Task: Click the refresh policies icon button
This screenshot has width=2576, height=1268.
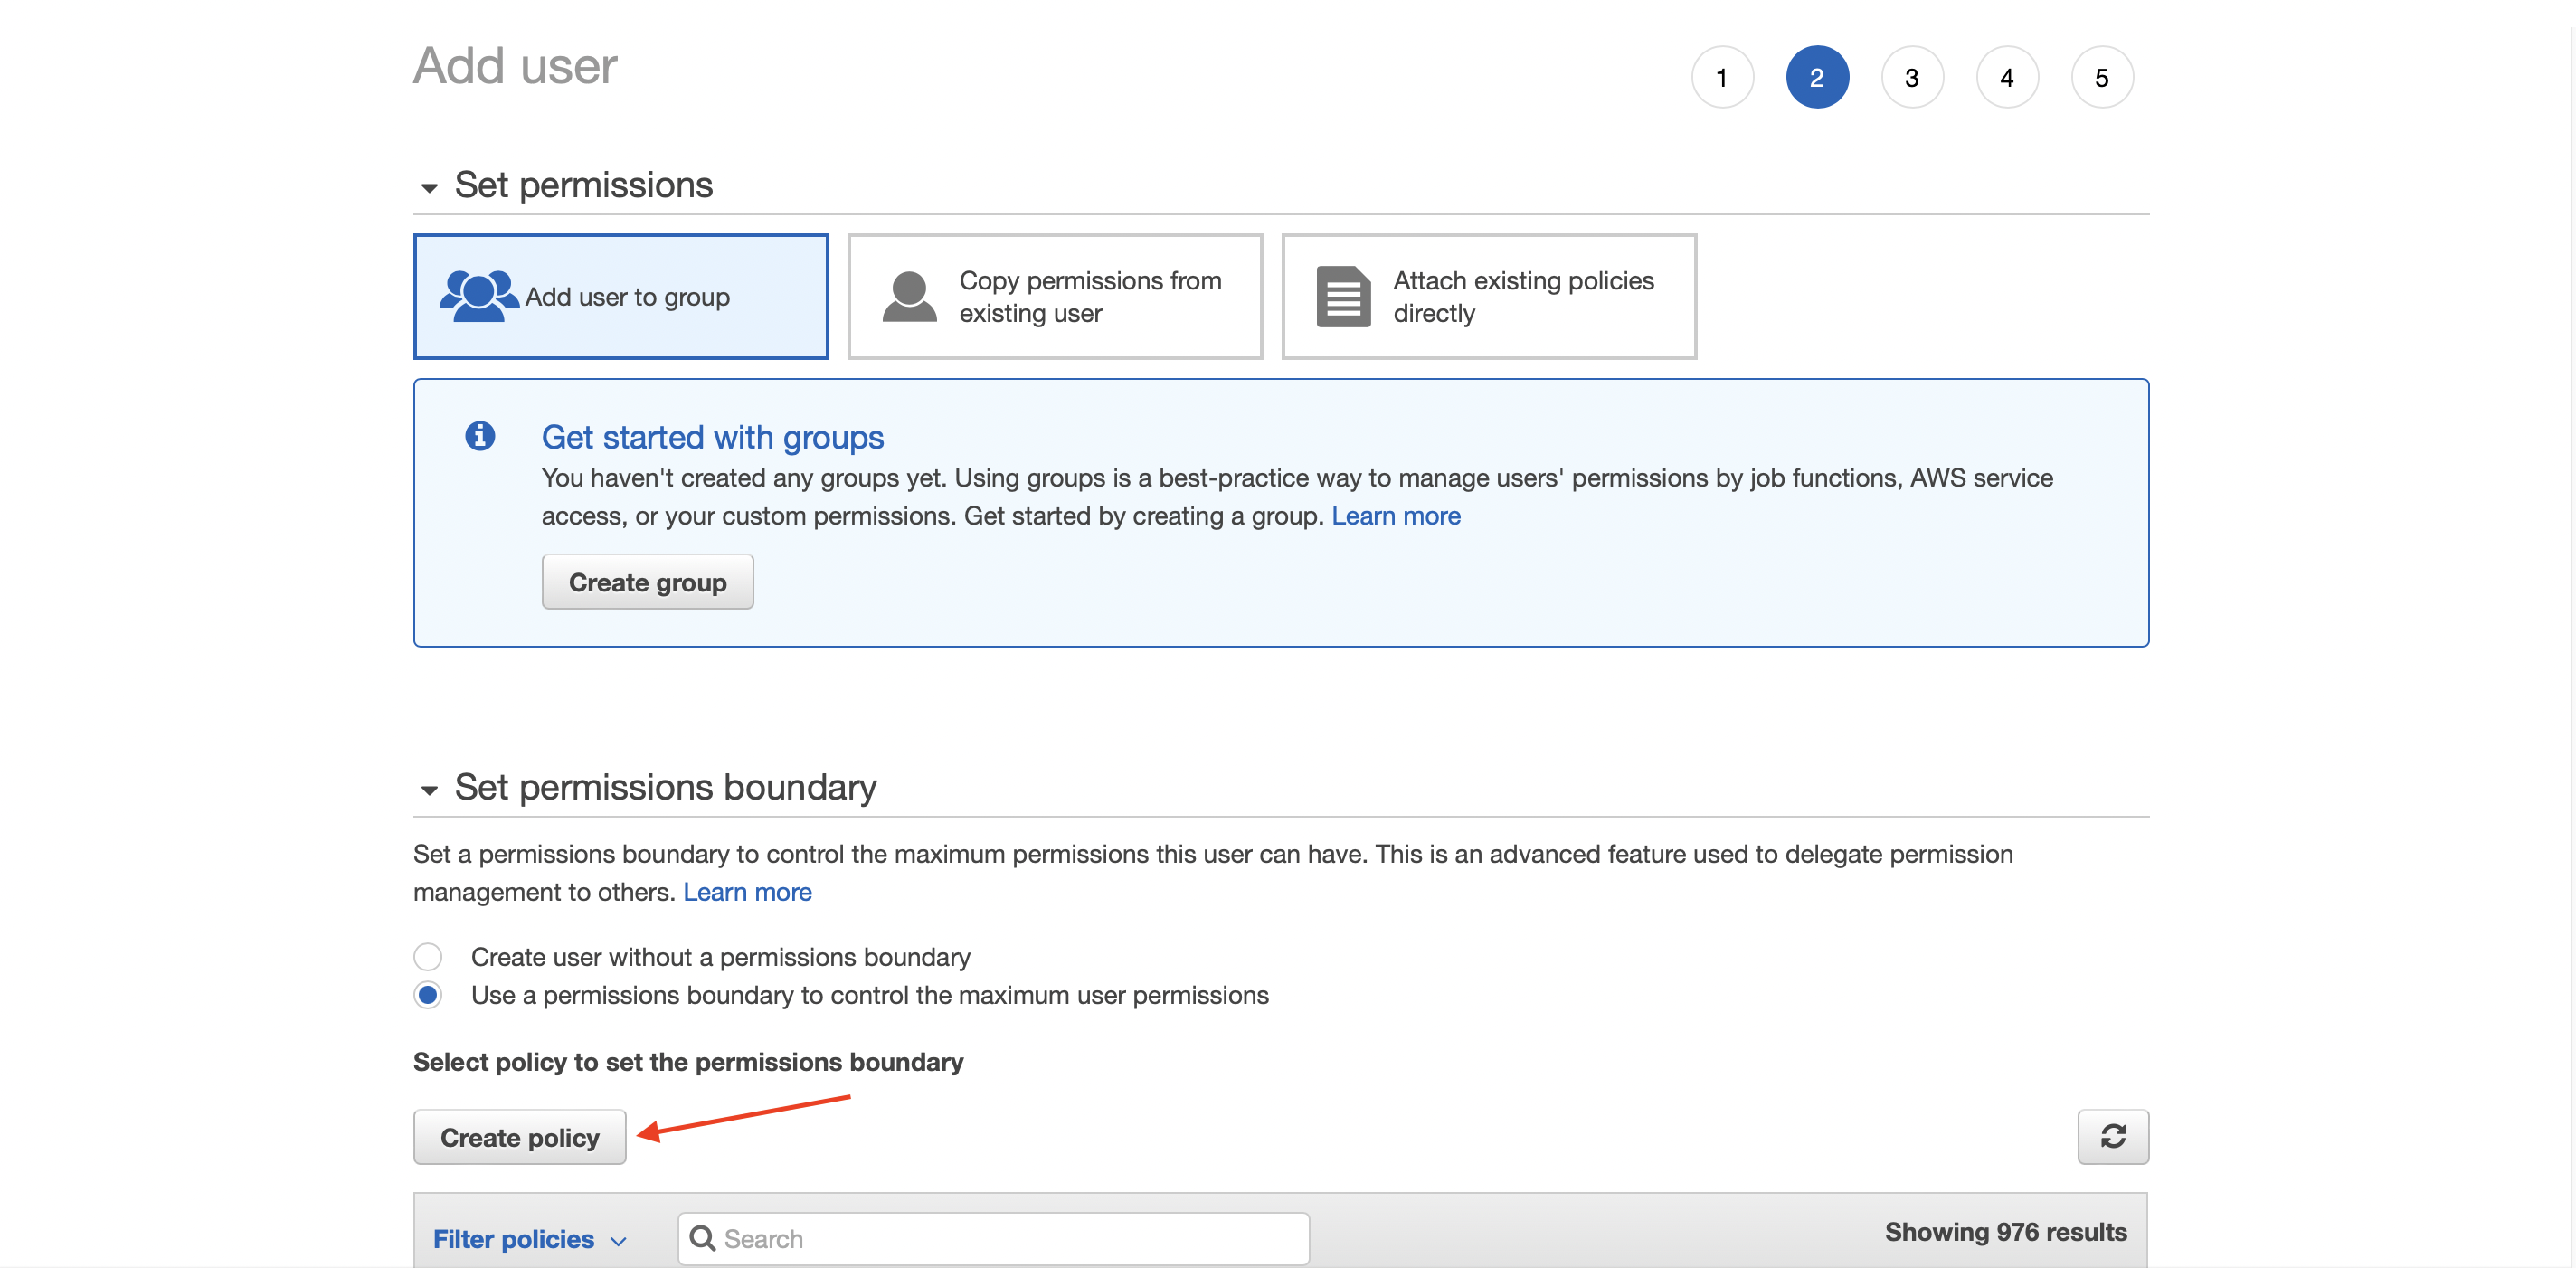Action: click(x=2112, y=1136)
